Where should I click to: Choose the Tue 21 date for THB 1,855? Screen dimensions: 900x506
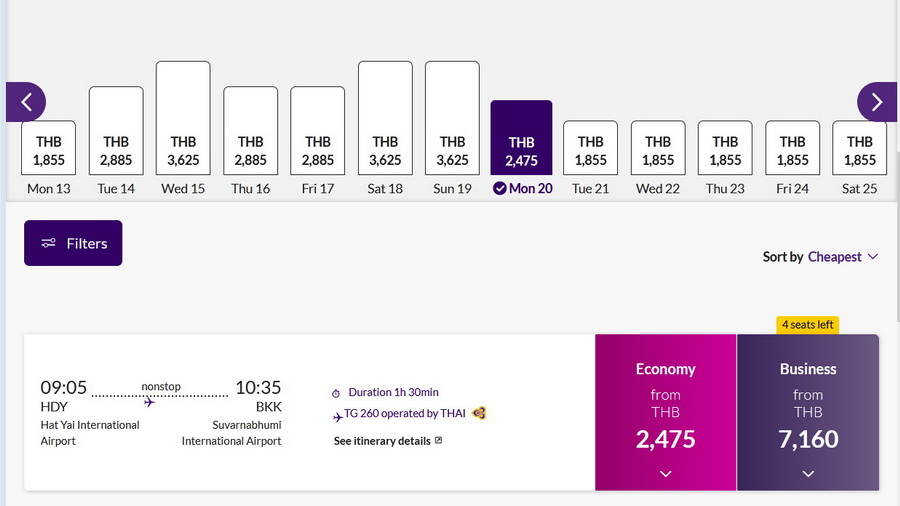590,150
